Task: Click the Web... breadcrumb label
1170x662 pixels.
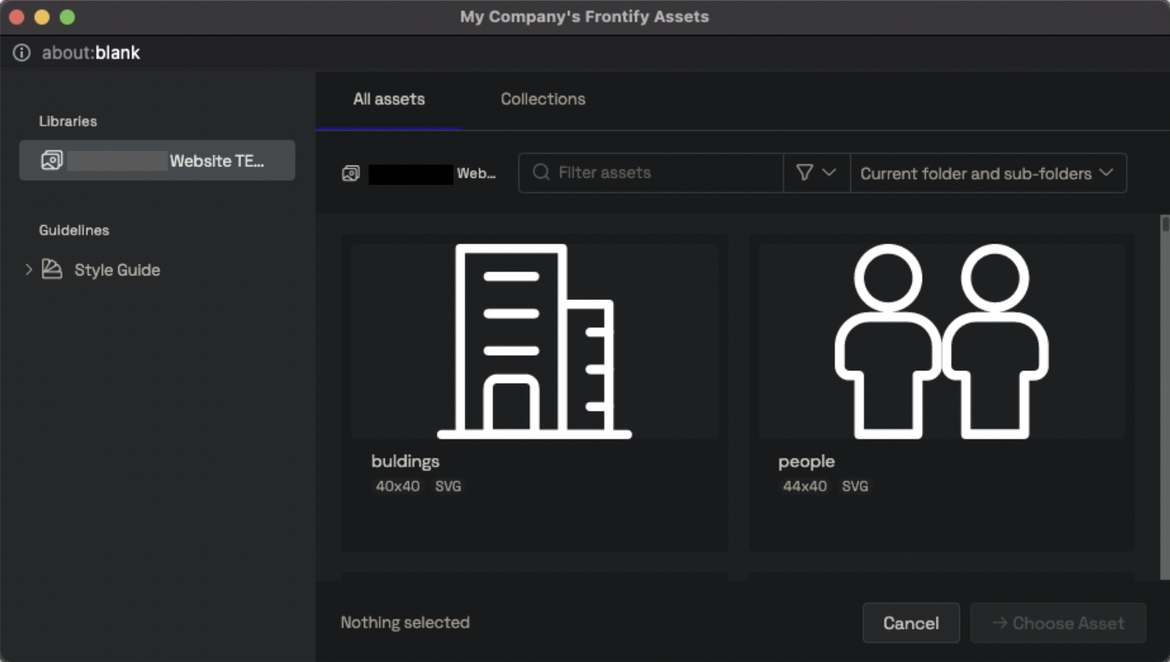Action: (x=476, y=173)
